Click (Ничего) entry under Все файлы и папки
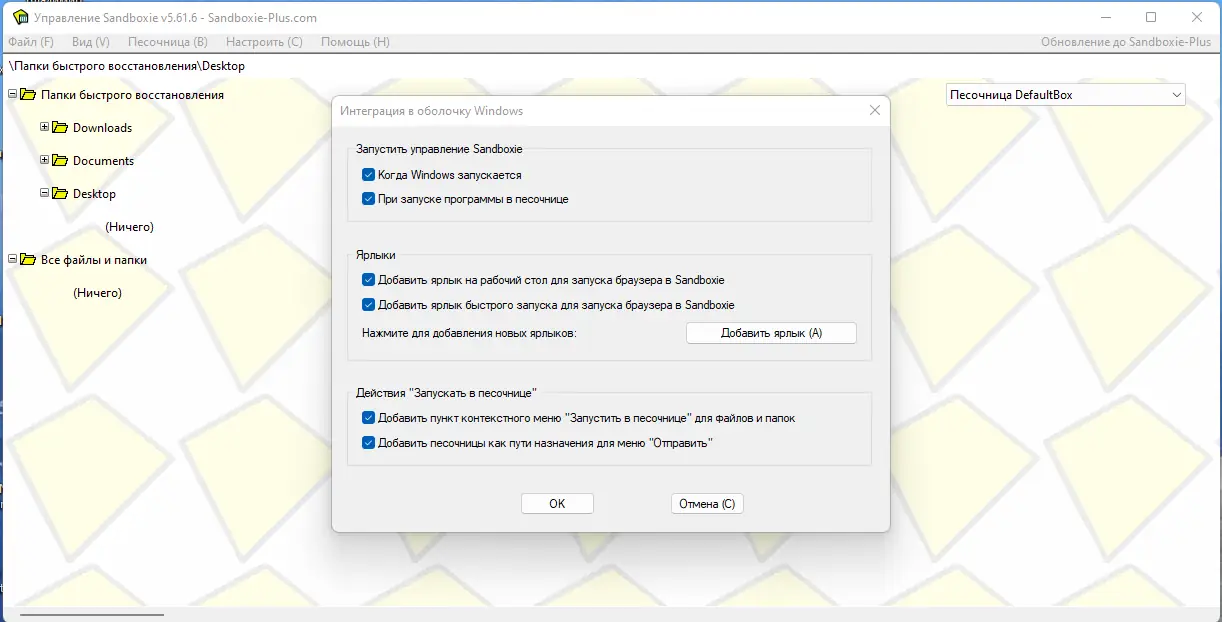This screenshot has width=1222, height=622. pyautogui.click(x=97, y=293)
